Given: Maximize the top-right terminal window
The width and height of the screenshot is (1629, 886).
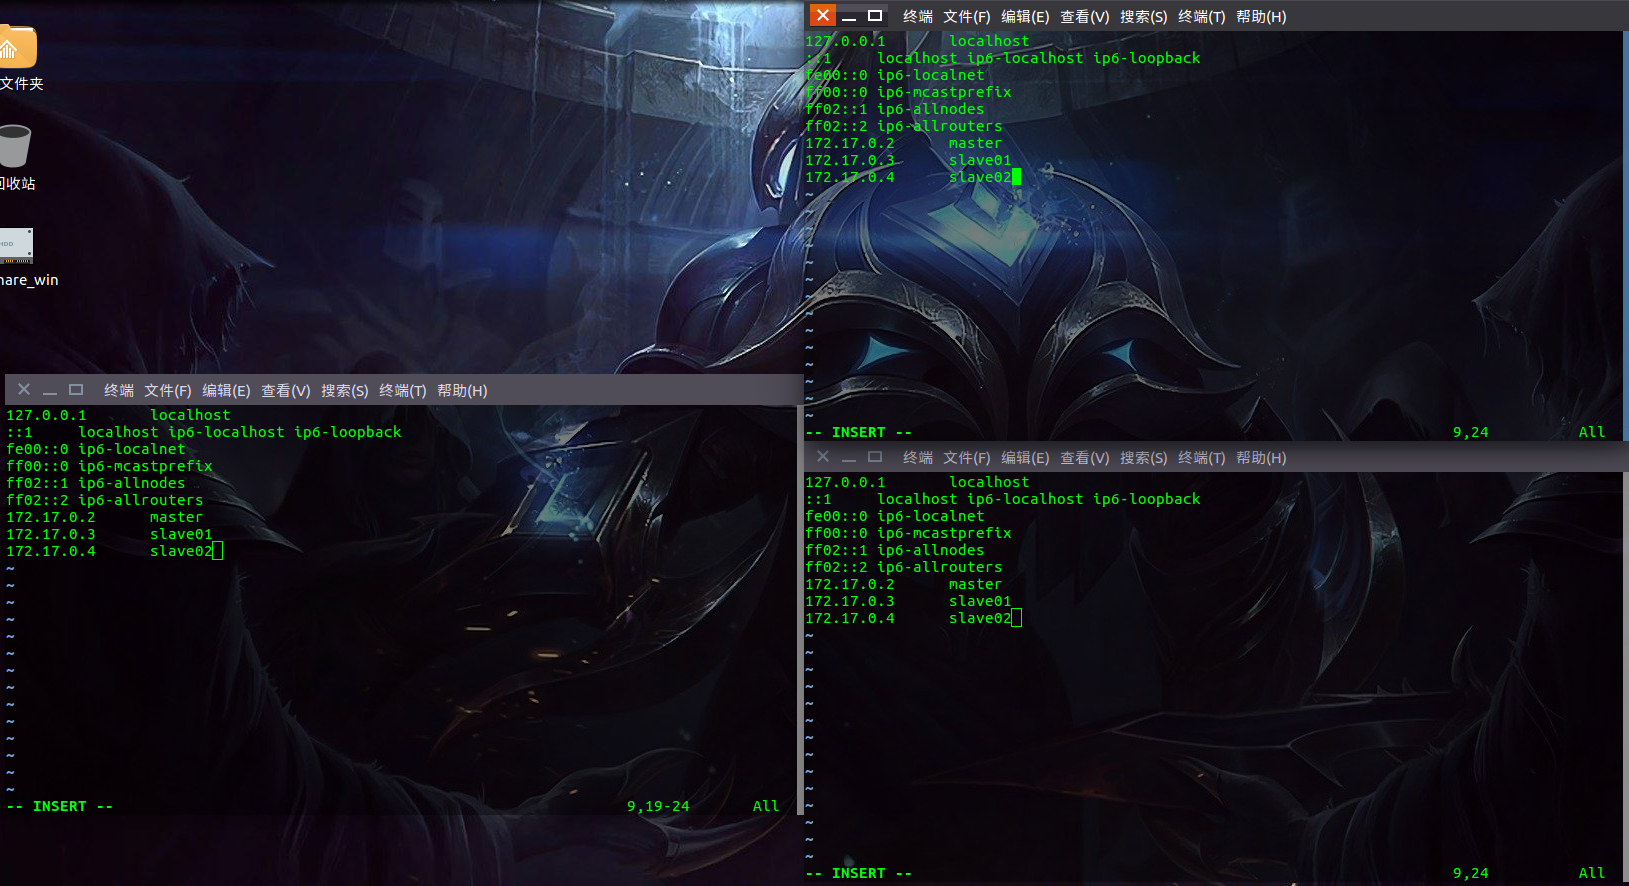Looking at the screenshot, I should (875, 16).
